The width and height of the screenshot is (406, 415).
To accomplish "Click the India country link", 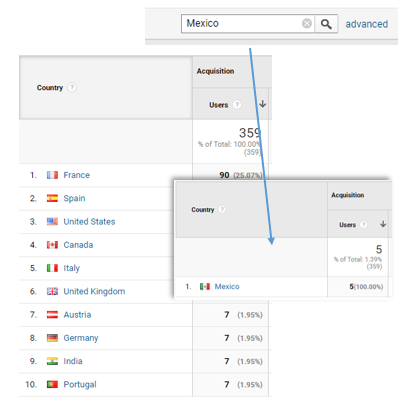I will pos(73,361).
